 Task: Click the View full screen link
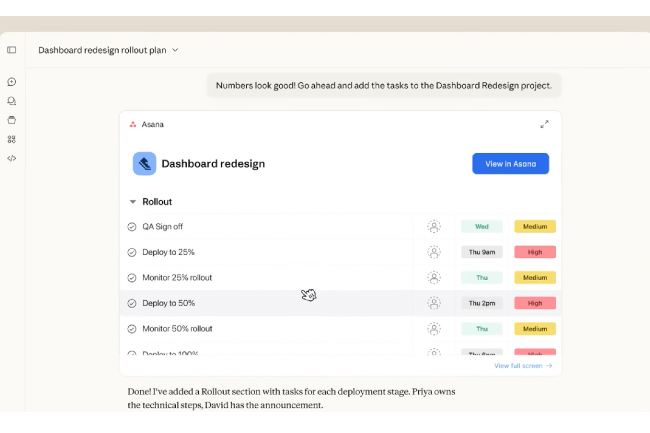[522, 366]
